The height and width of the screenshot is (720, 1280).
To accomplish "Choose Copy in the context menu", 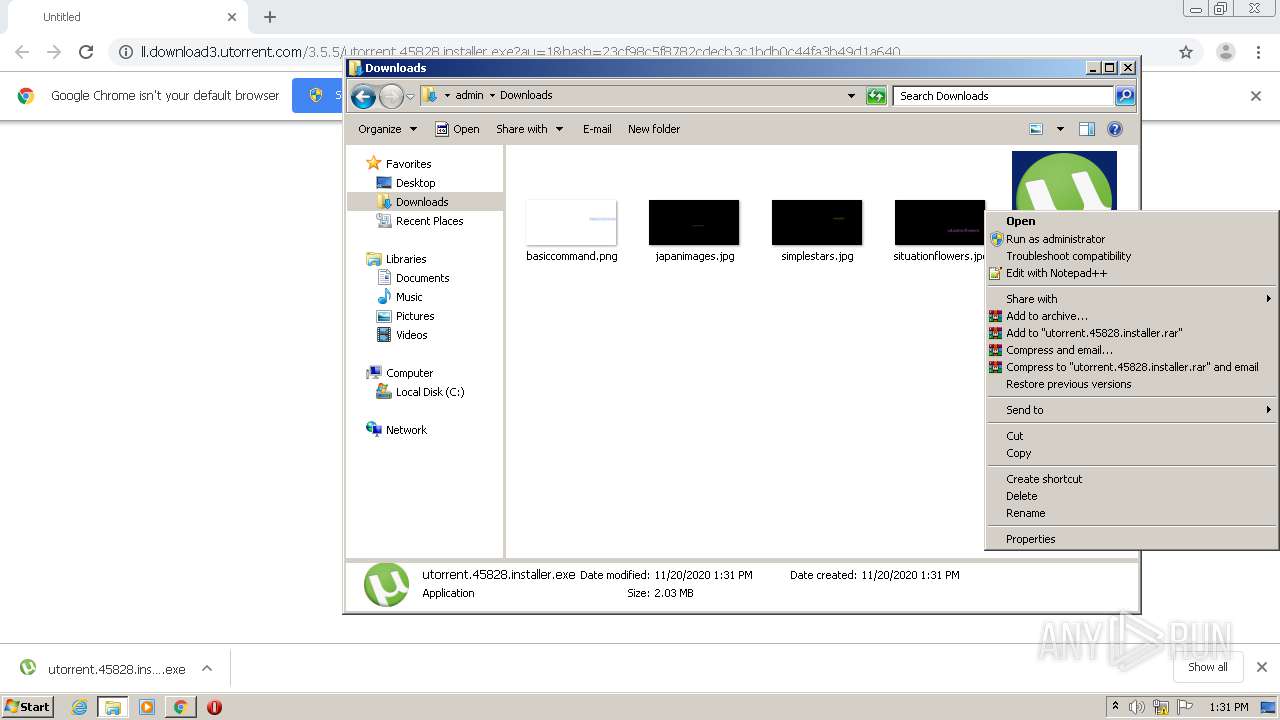I will click(x=1131, y=453).
